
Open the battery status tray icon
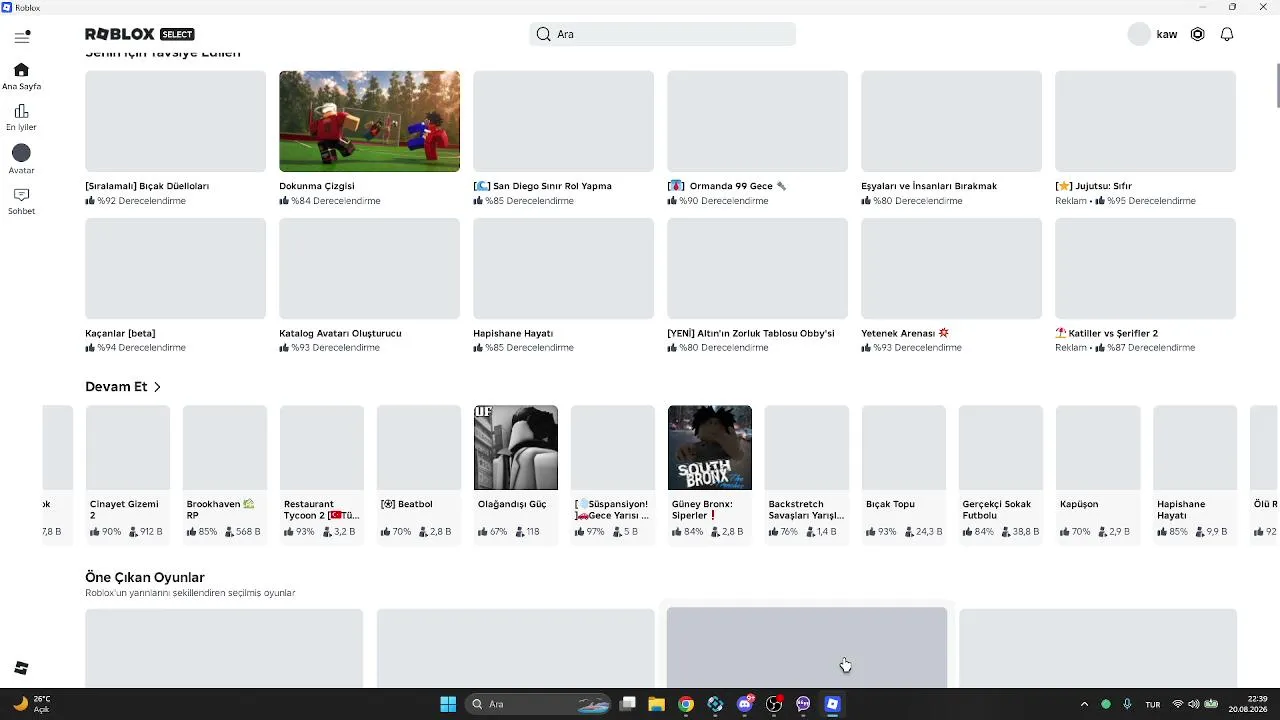[1211, 704]
